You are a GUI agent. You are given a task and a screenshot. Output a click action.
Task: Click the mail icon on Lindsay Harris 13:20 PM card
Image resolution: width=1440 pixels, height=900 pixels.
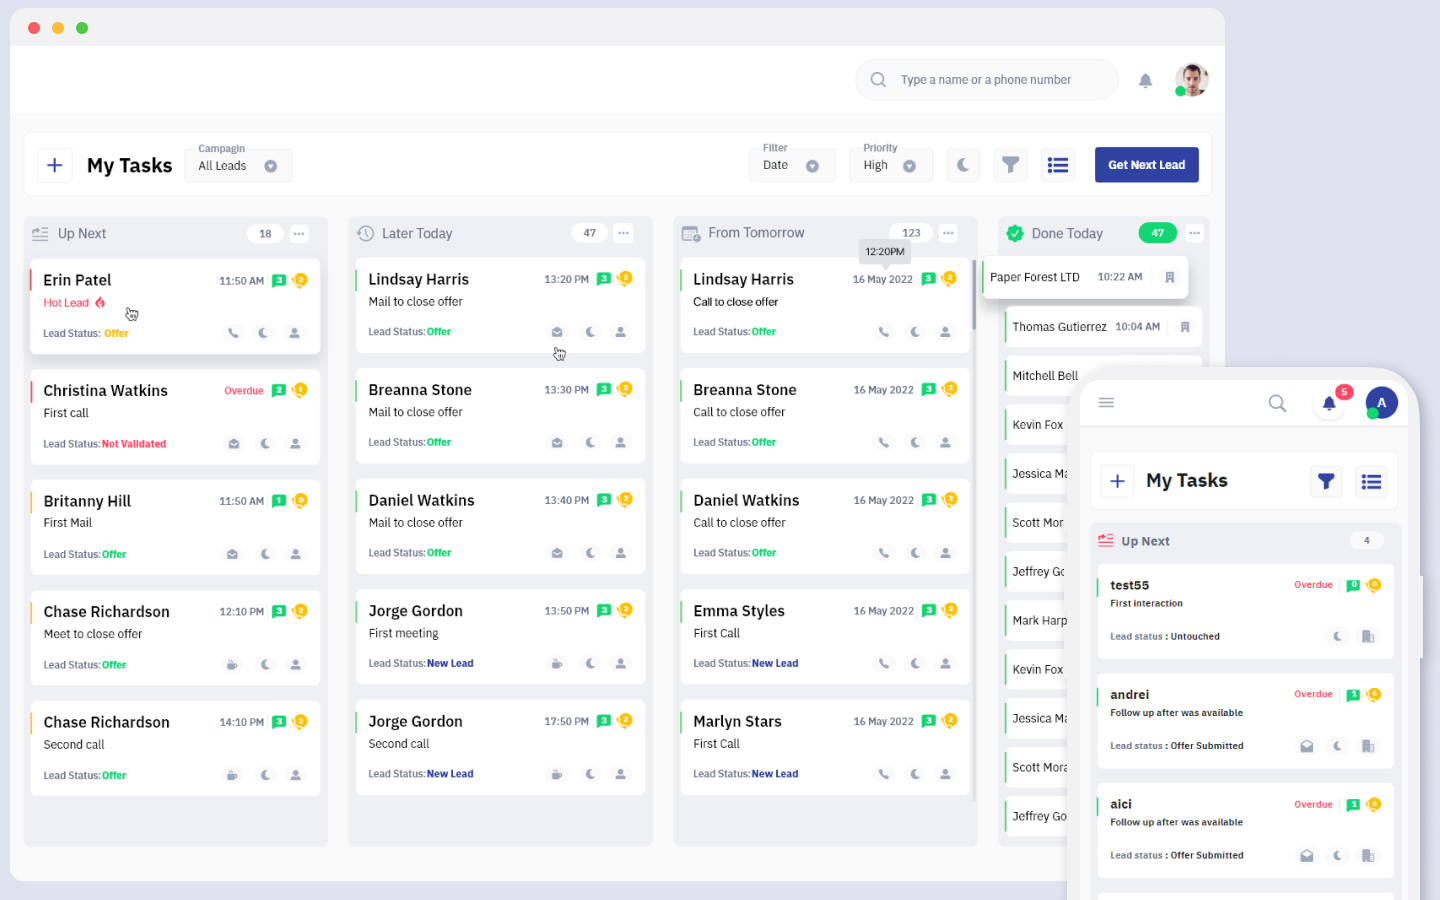[x=557, y=332]
